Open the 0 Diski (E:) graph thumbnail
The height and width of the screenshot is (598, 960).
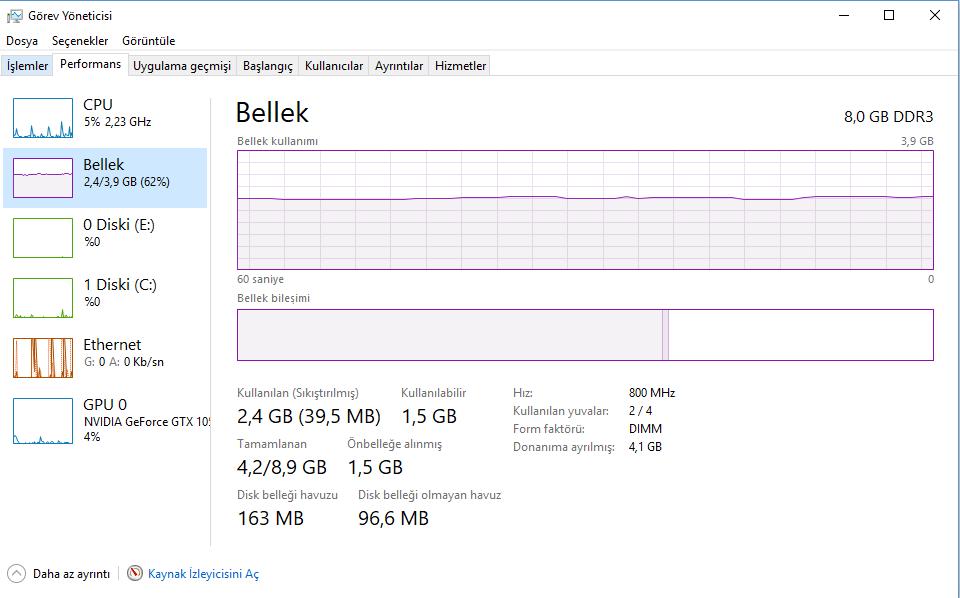[43, 238]
